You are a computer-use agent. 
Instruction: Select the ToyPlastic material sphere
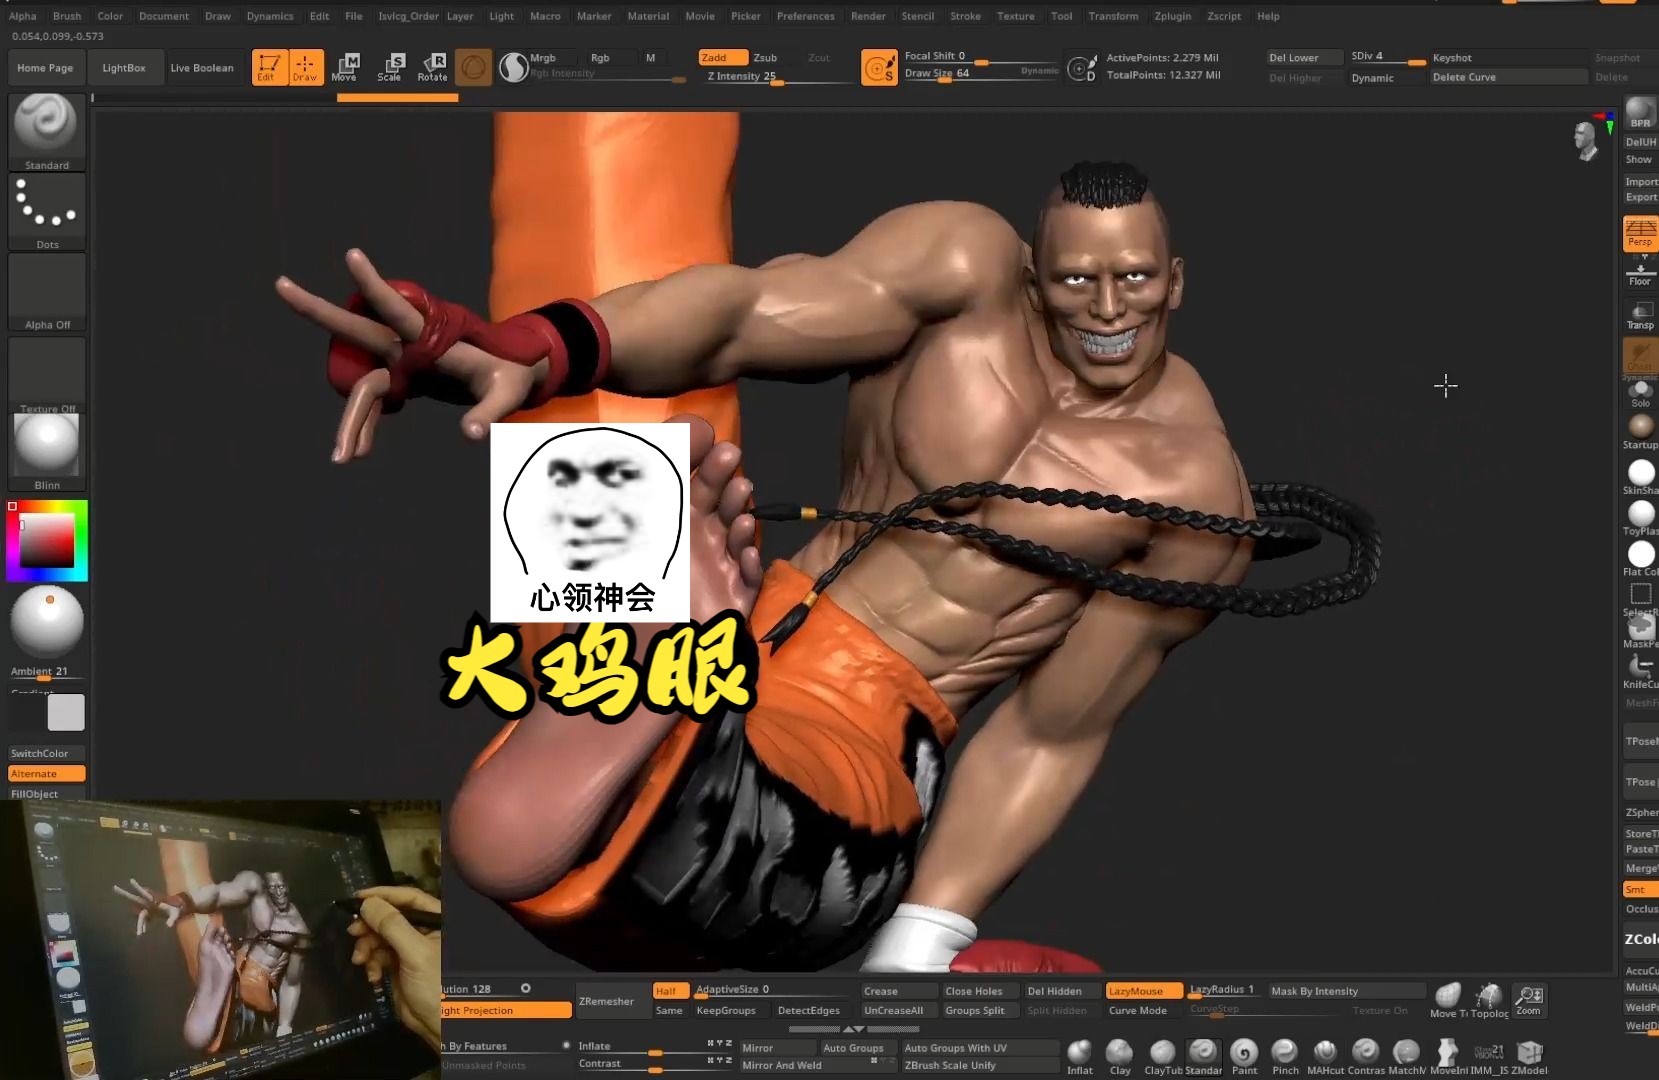(x=1641, y=518)
